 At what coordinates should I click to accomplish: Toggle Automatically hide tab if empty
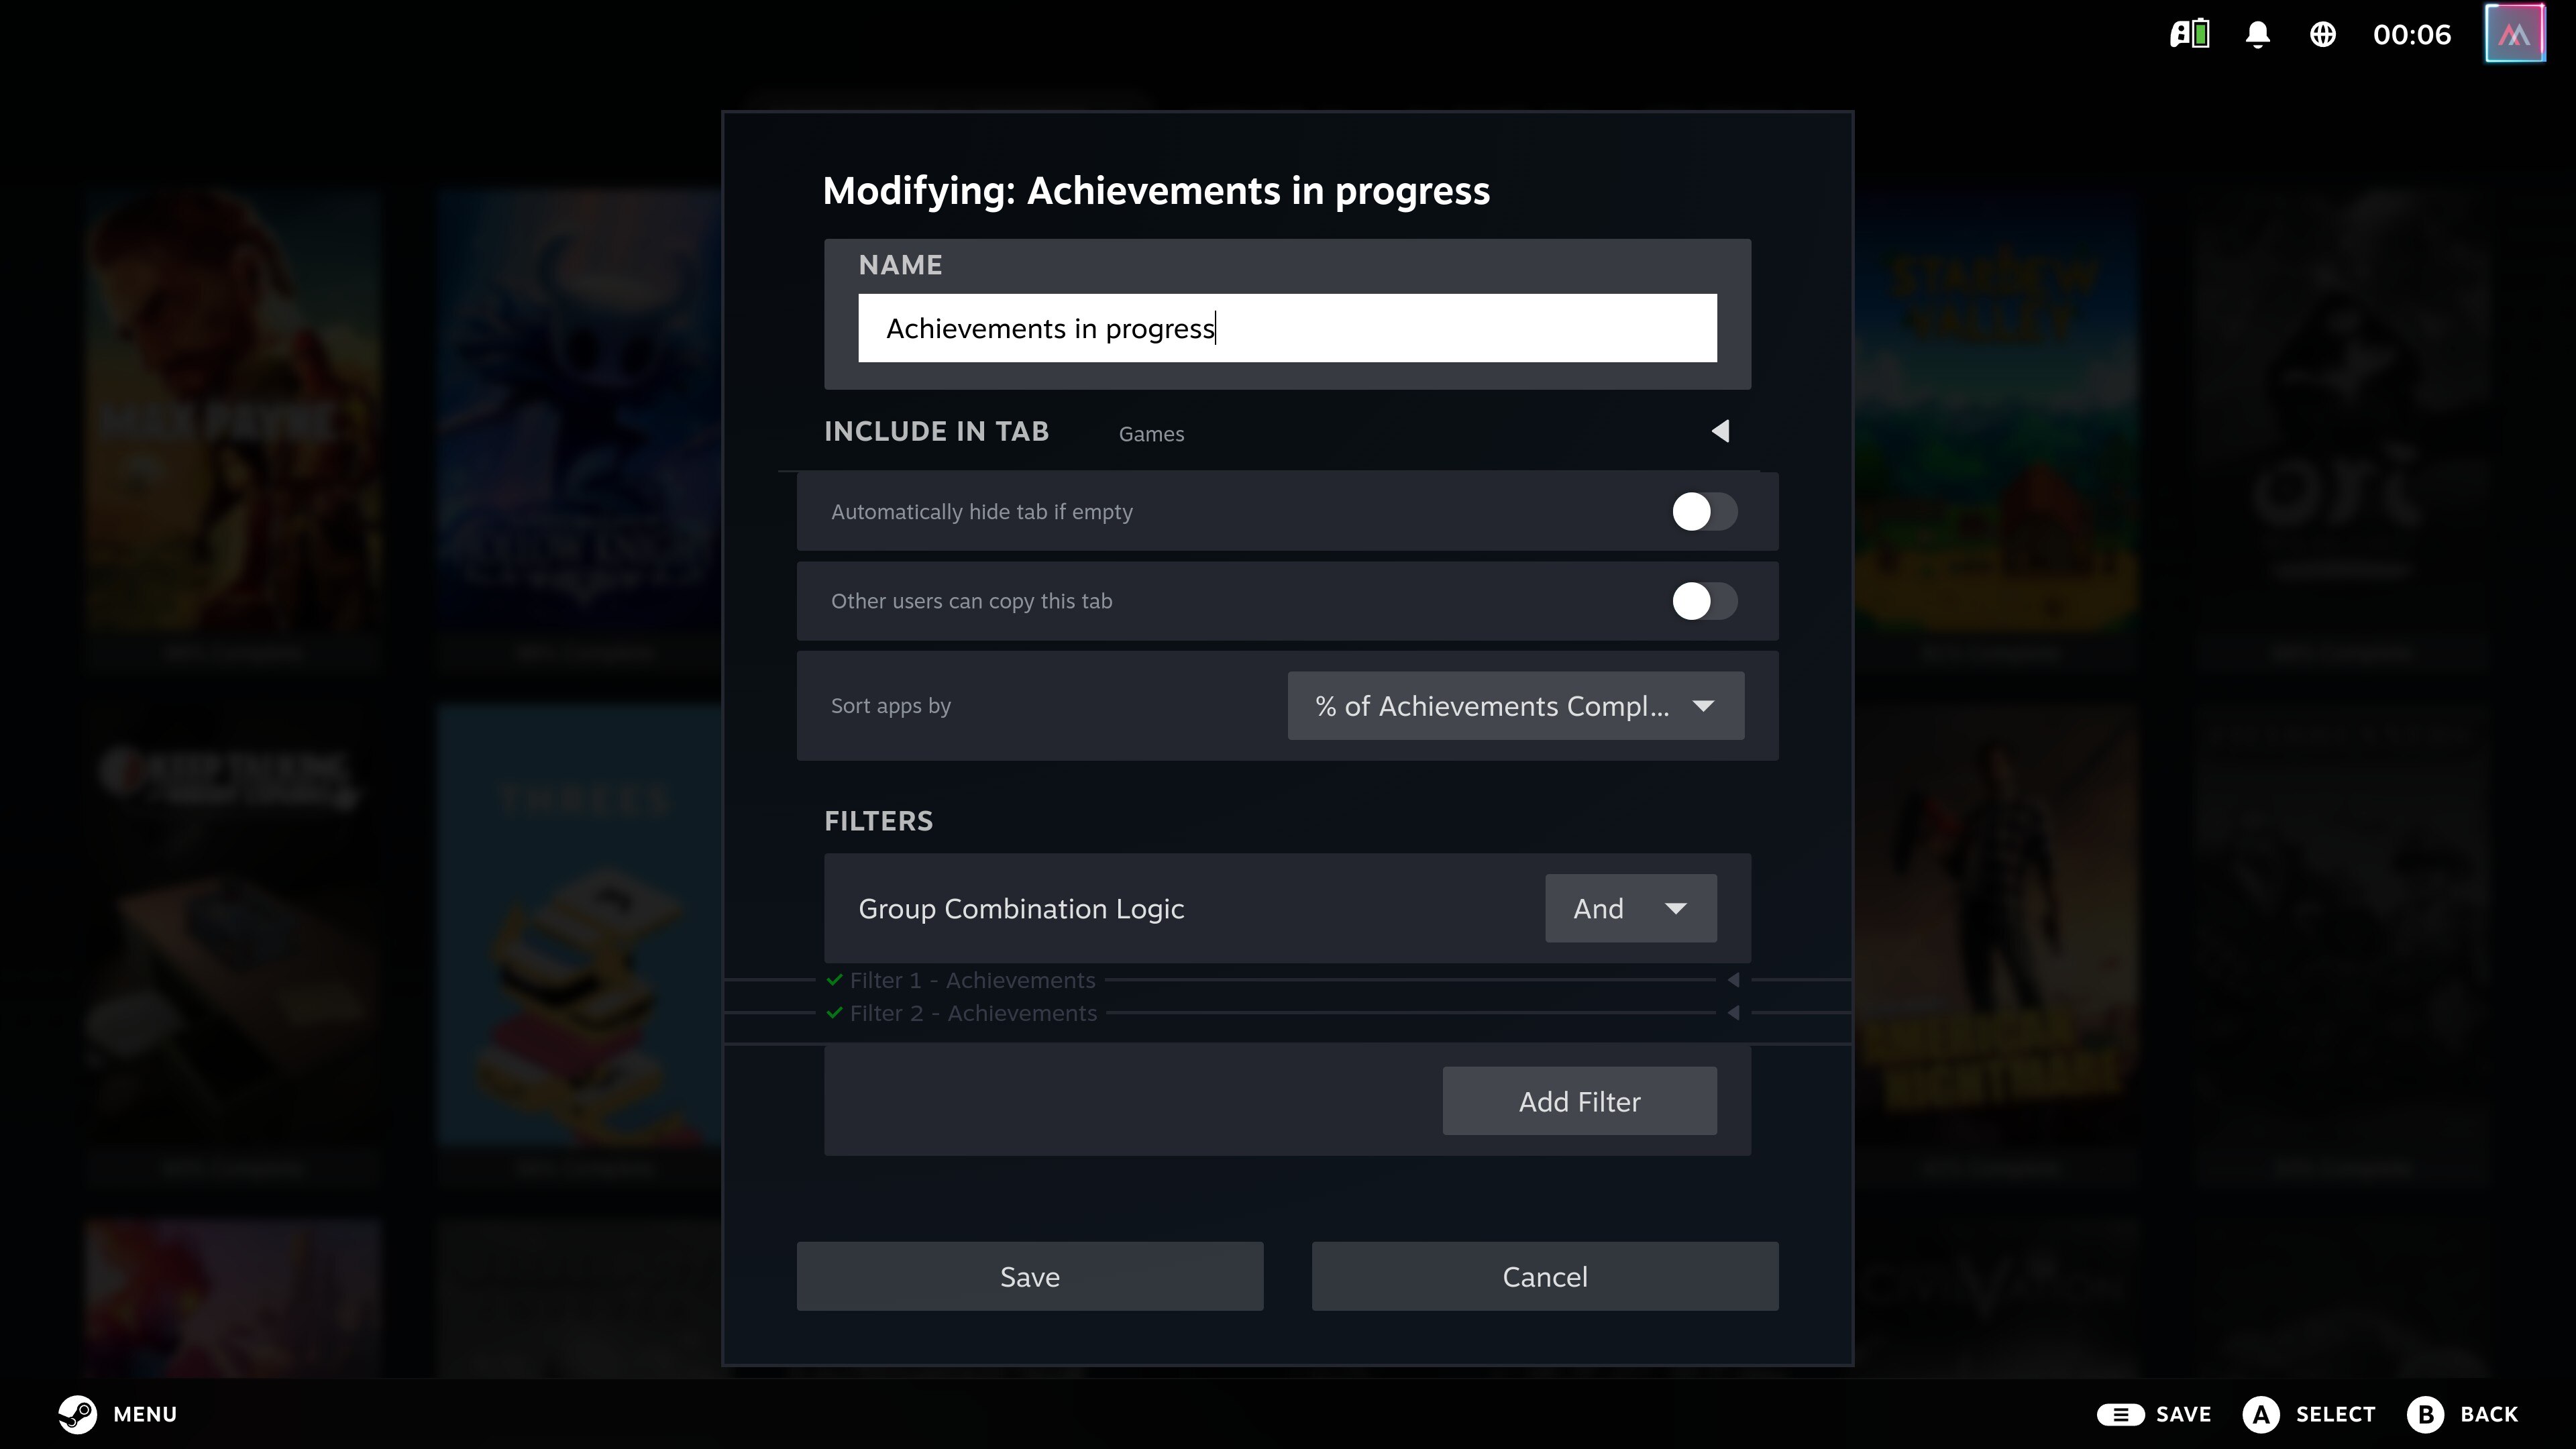(1704, 512)
